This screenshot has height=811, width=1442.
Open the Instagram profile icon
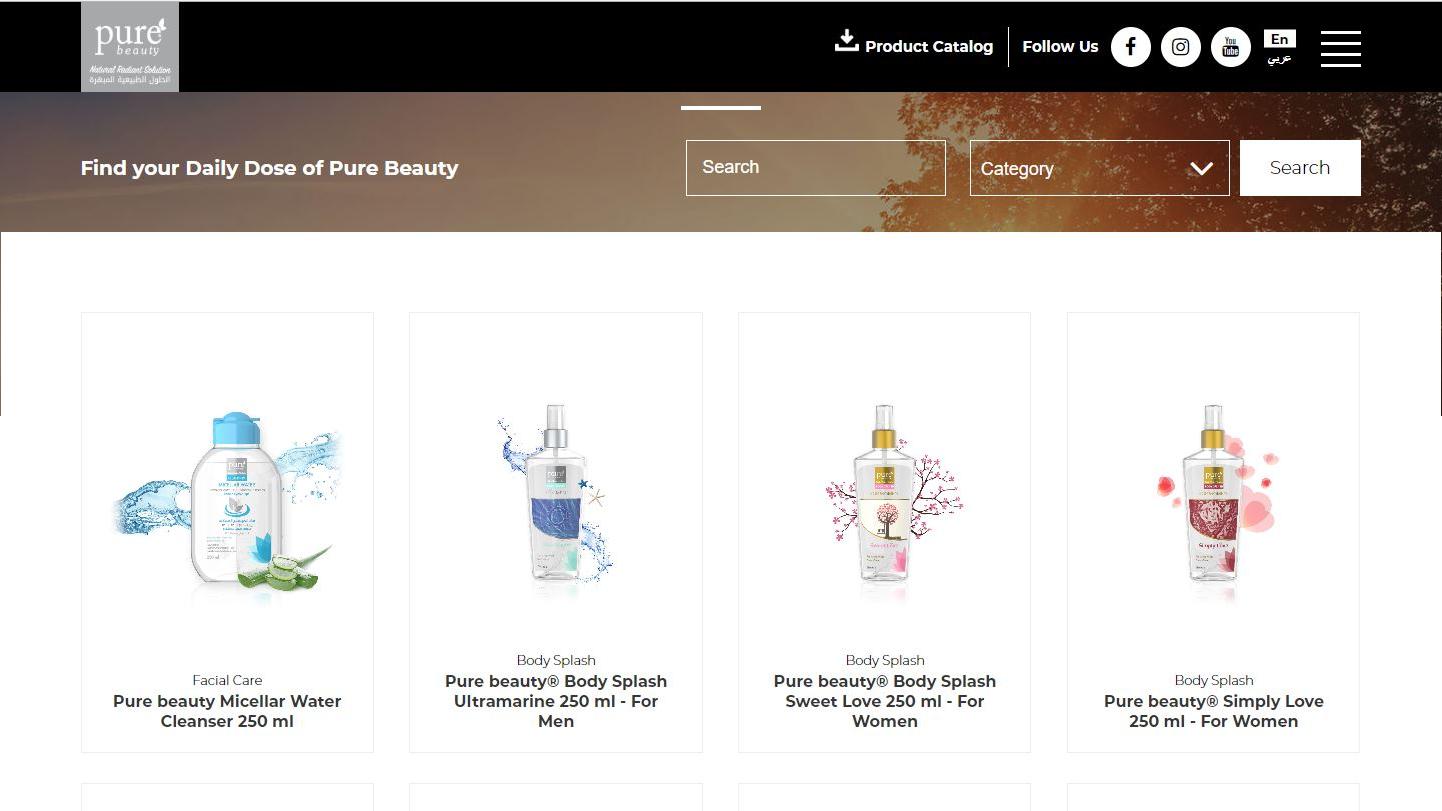pos(1181,47)
